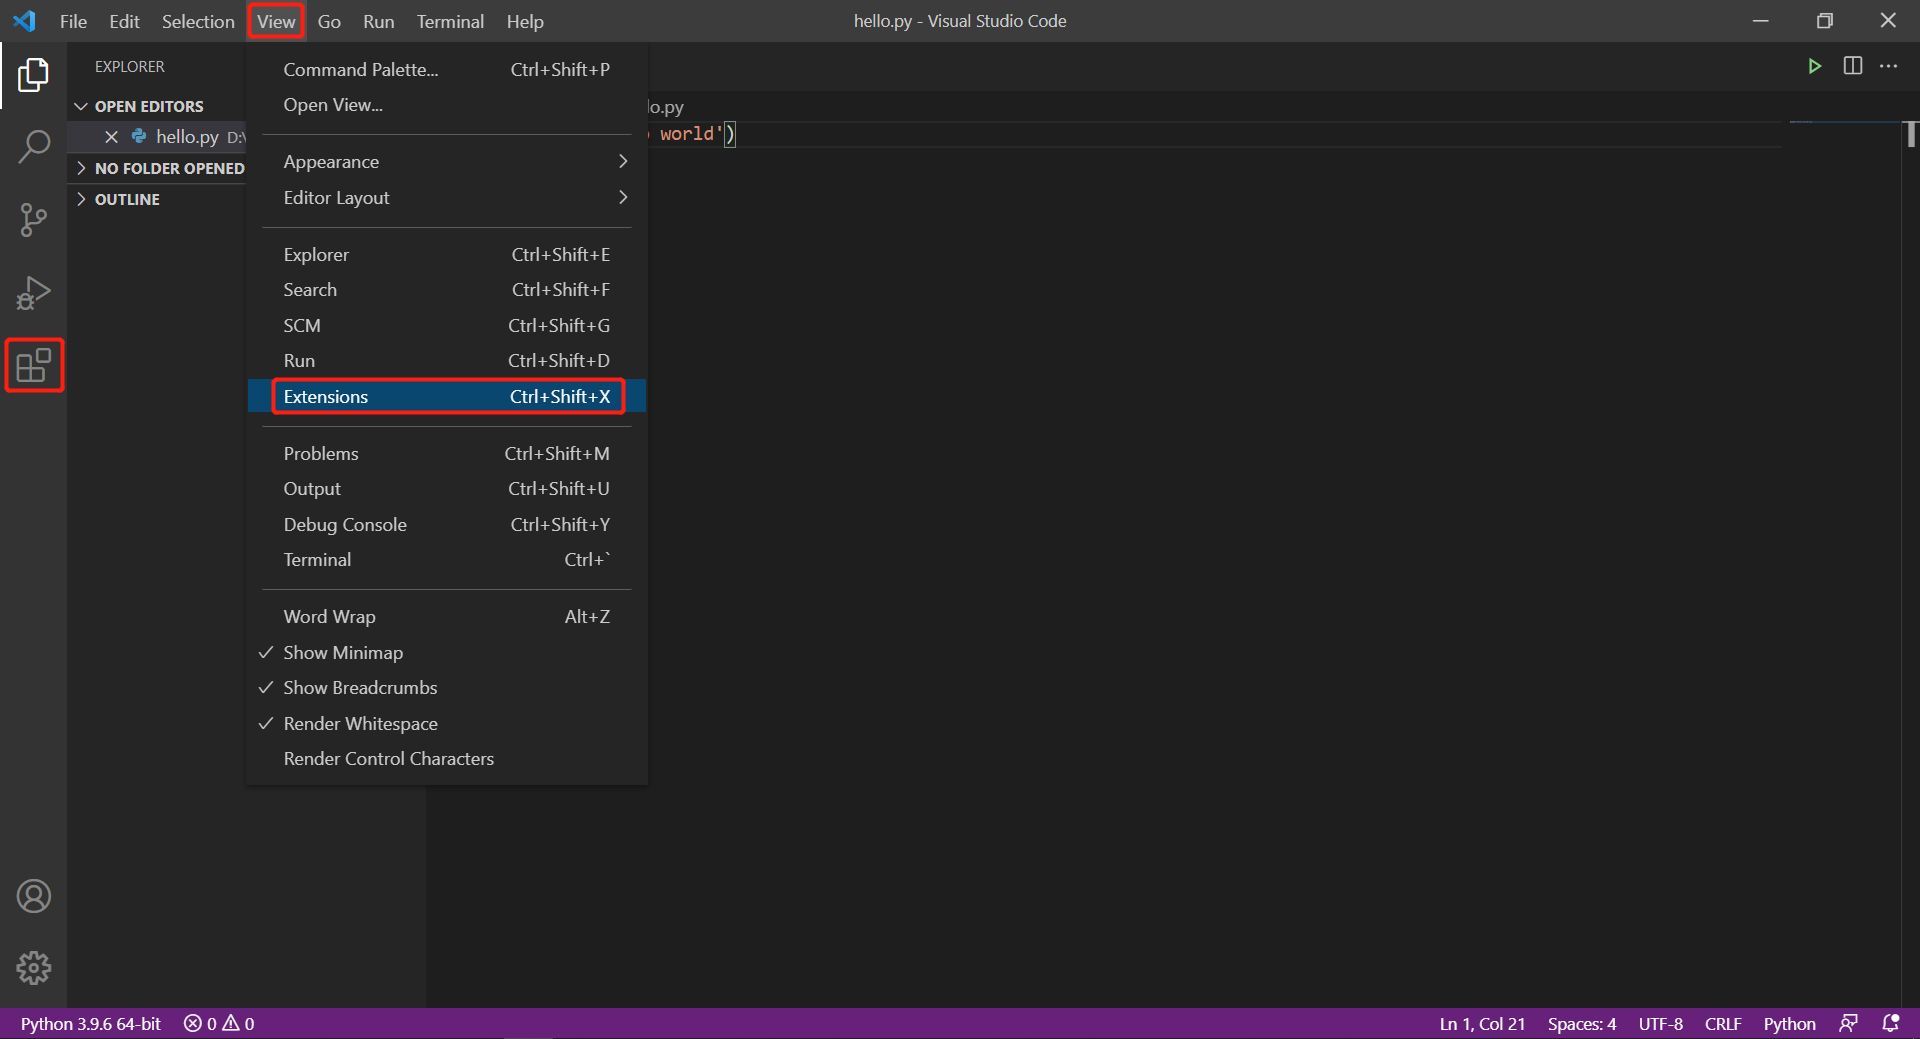
Task: Click UTF-8 encoding status
Action: point(1660,1023)
